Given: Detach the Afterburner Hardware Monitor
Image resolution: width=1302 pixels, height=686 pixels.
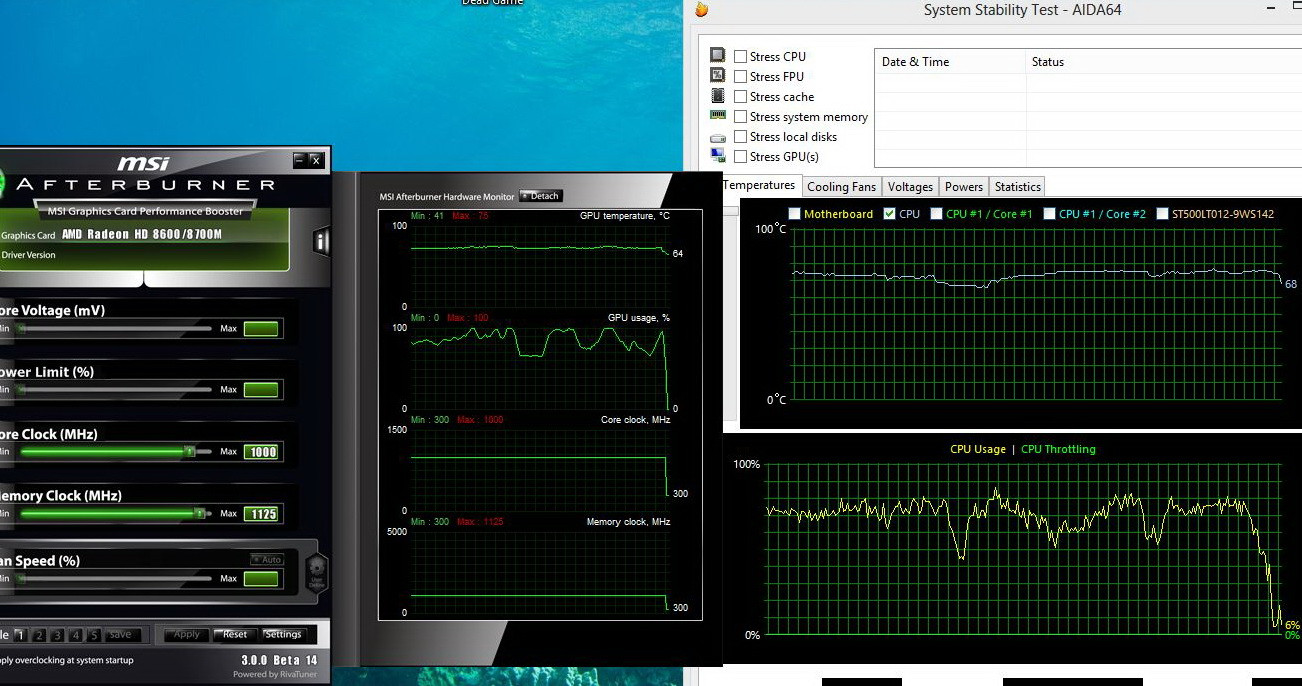Looking at the screenshot, I should [541, 196].
